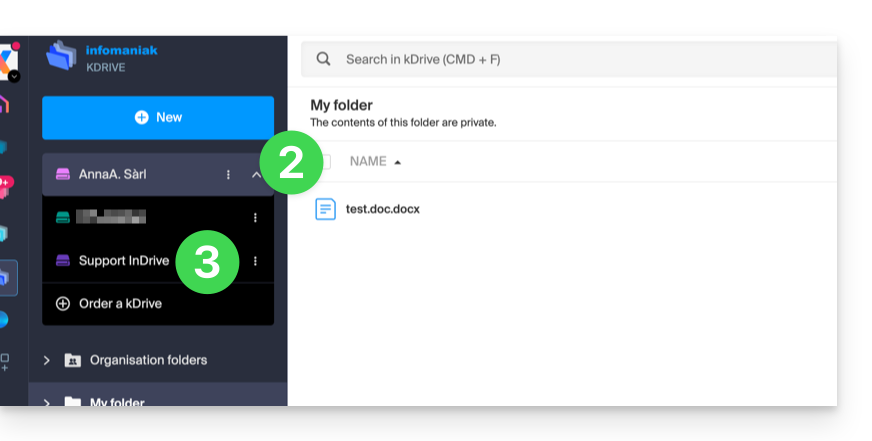Viewport: 872px width, 441px height.
Task: Click the search magnifier icon
Action: 323,59
